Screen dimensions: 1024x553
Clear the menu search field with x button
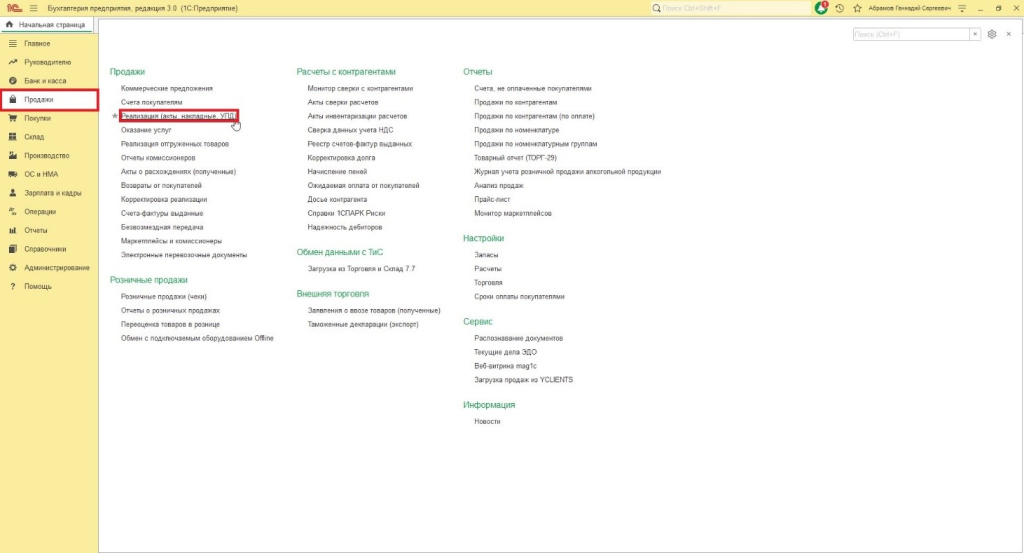[975, 34]
